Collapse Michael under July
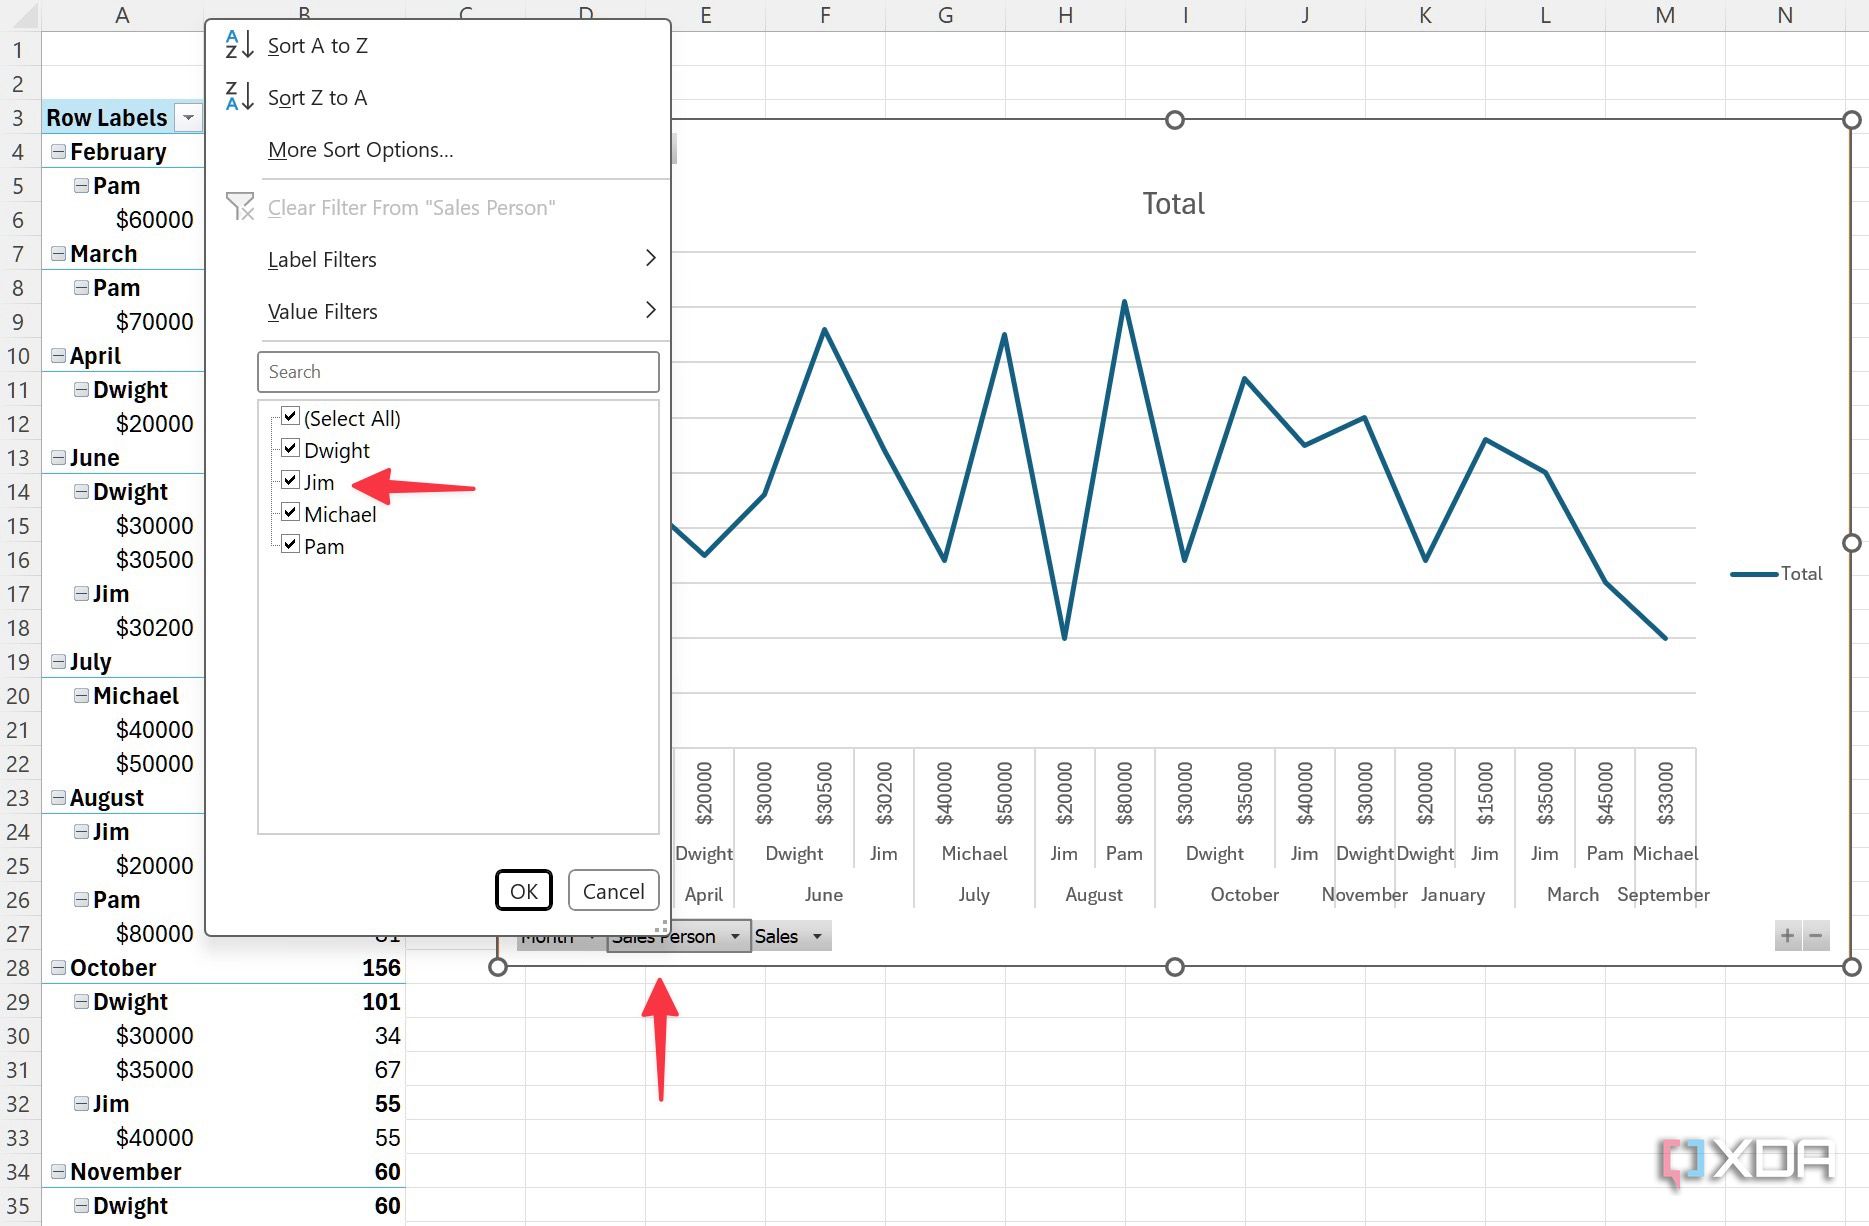Screen dimensions: 1869x1226 (x=81, y=695)
